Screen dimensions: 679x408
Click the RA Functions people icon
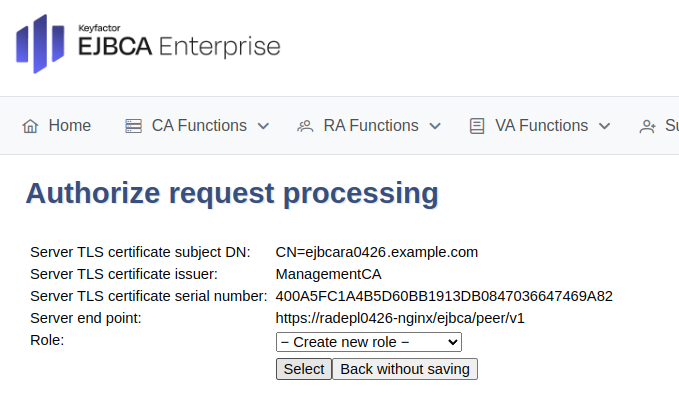click(305, 126)
